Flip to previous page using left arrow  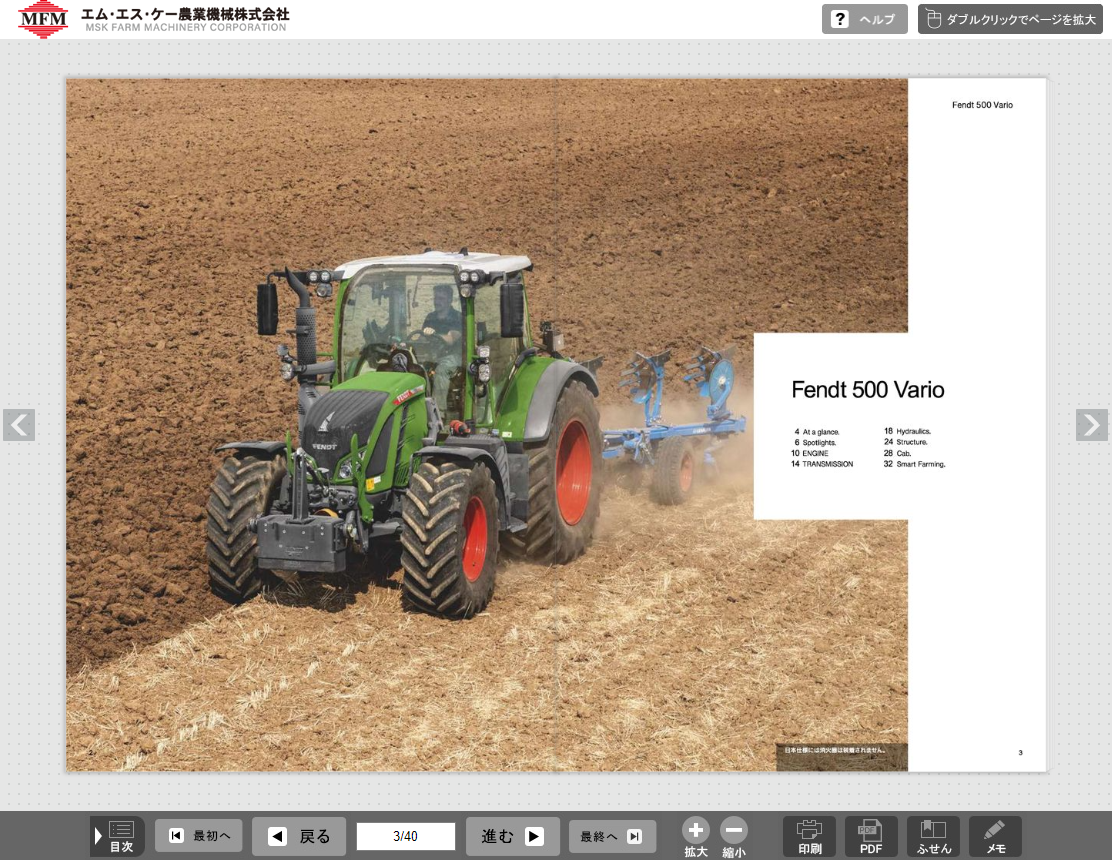[x=19, y=425]
